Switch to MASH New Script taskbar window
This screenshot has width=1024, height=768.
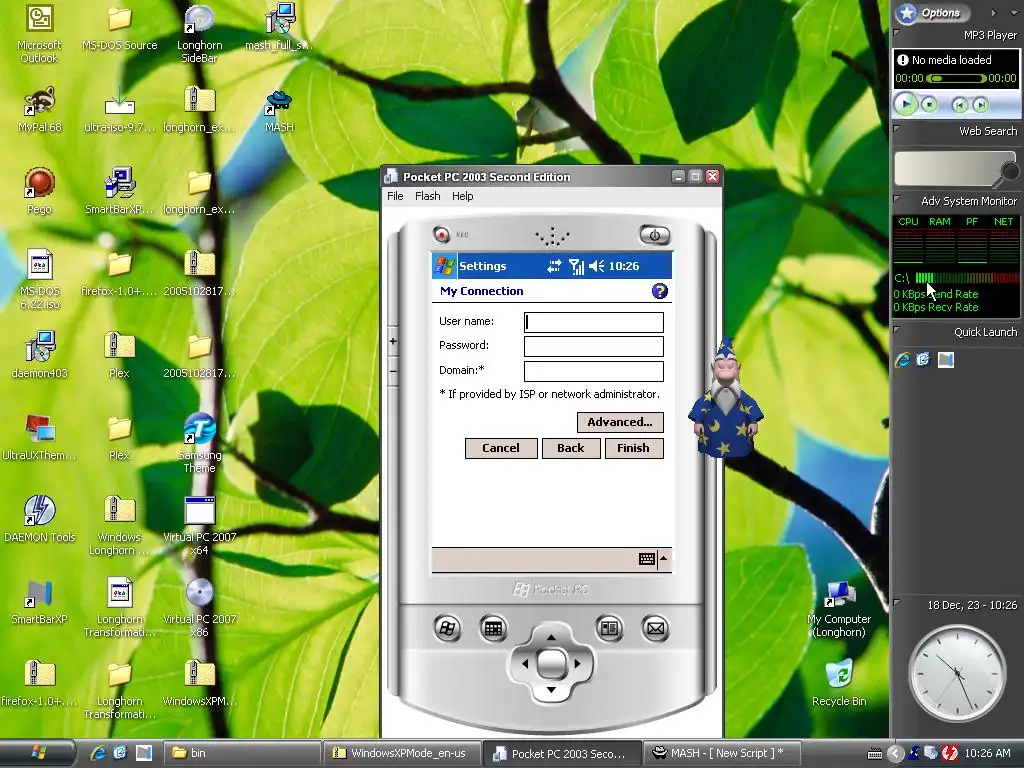[722, 753]
